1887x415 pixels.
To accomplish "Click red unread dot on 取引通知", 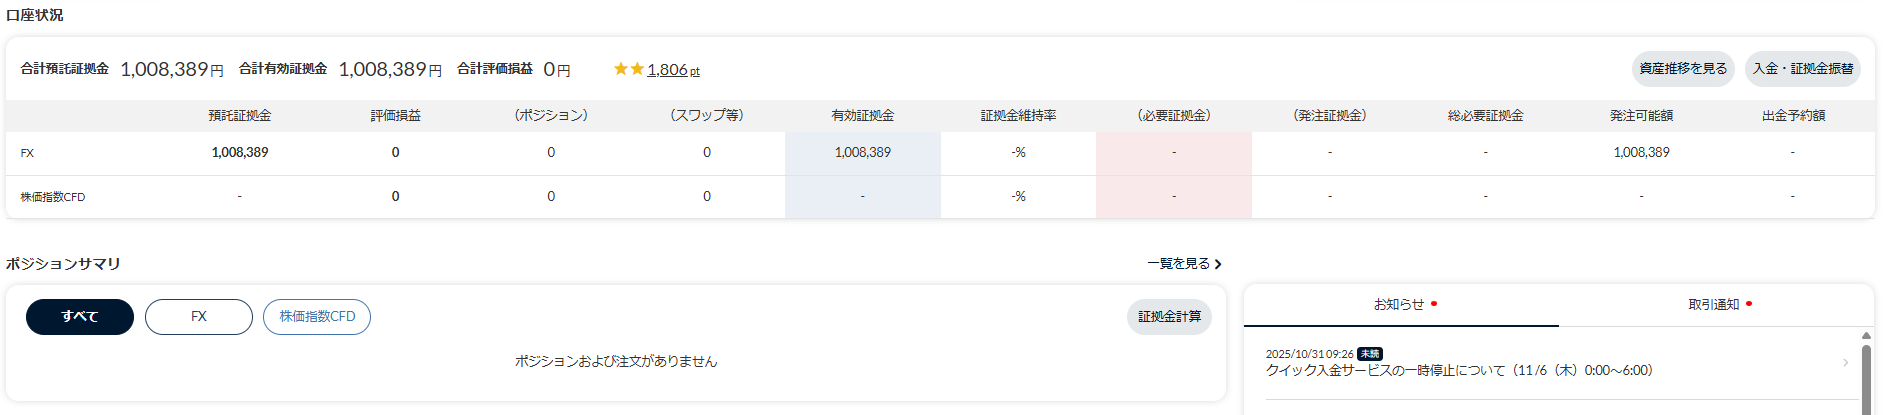I will [x=1749, y=304].
